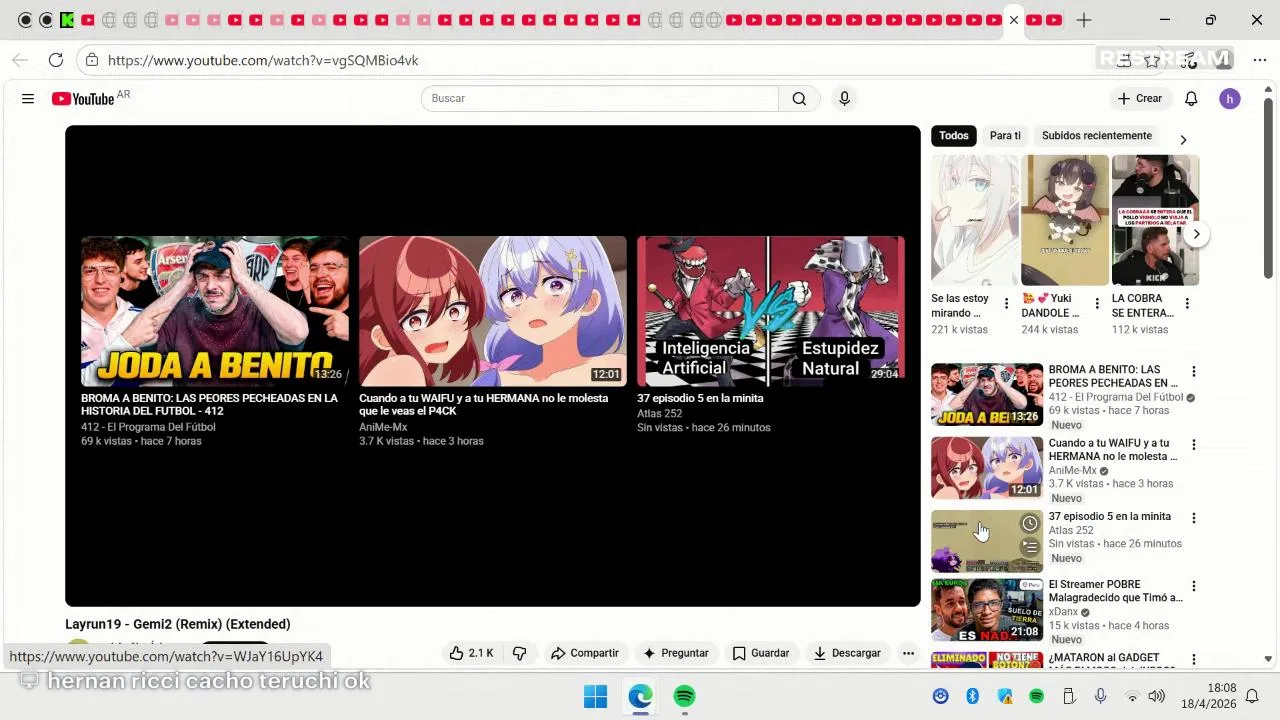This screenshot has width=1280, height=720.
Task: Click the search magnifier button
Action: (x=799, y=98)
